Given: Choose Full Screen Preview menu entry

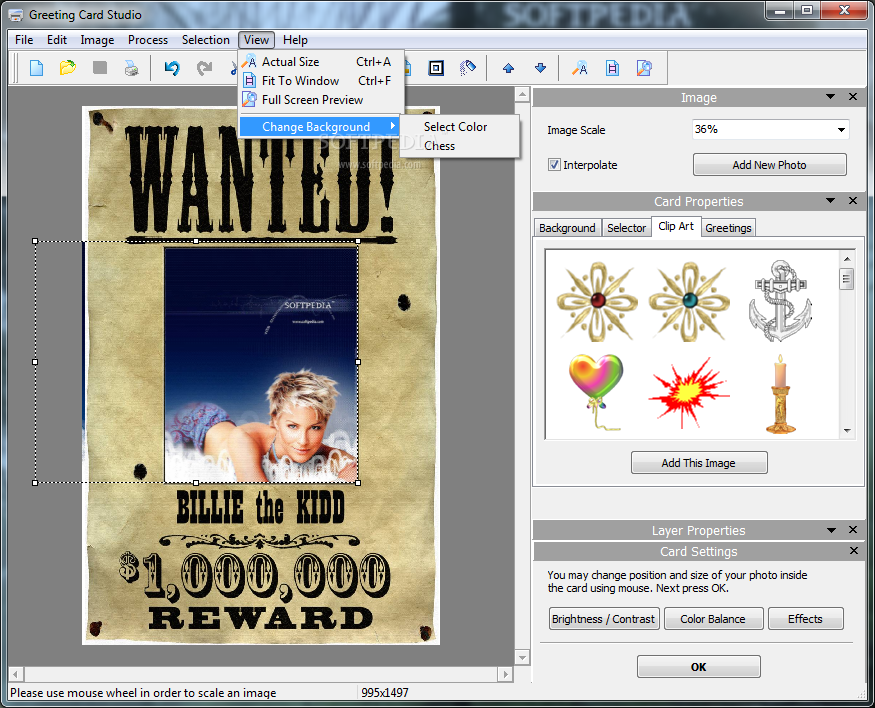Looking at the screenshot, I should tap(321, 100).
